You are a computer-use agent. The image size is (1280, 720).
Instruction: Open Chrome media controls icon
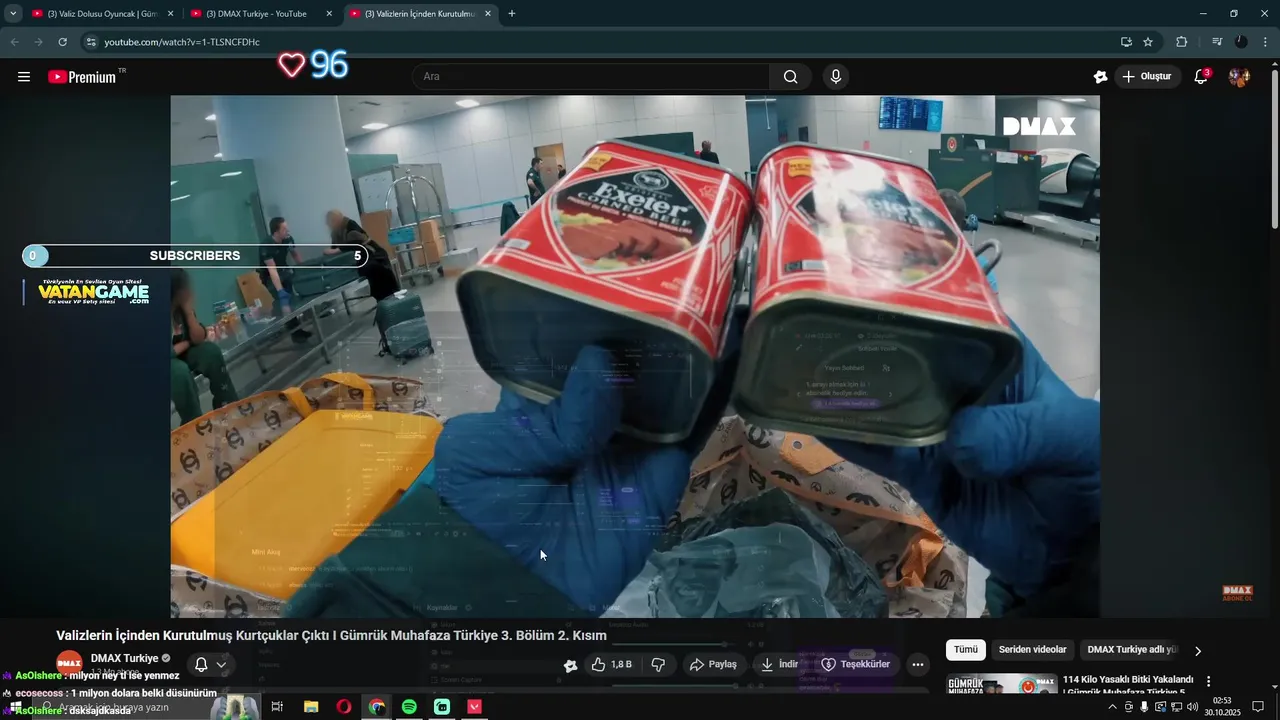click(x=1216, y=42)
